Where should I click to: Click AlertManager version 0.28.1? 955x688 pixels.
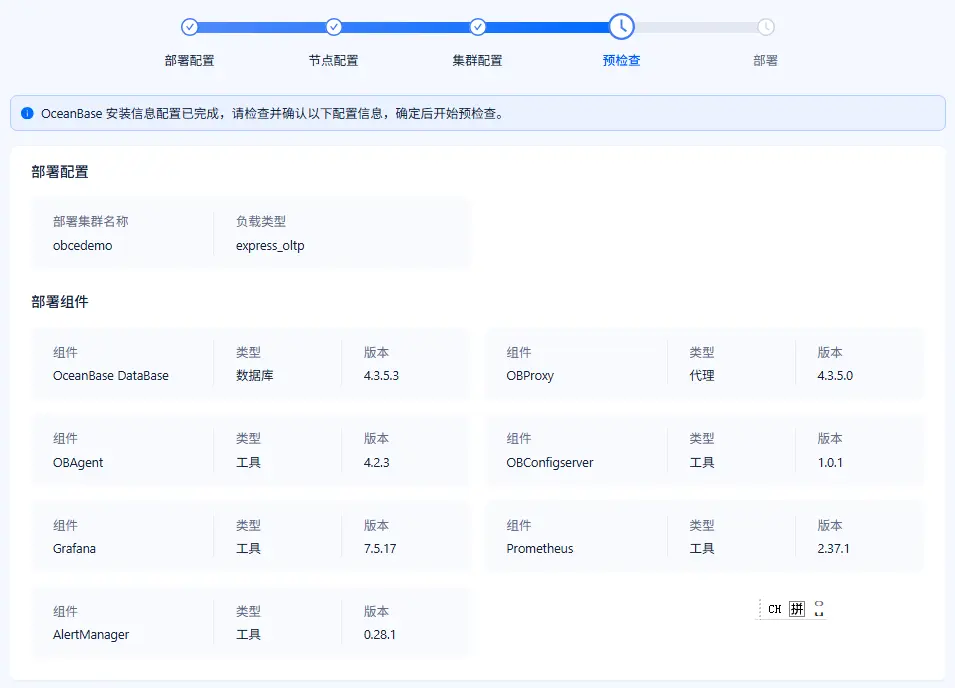[x=379, y=634]
